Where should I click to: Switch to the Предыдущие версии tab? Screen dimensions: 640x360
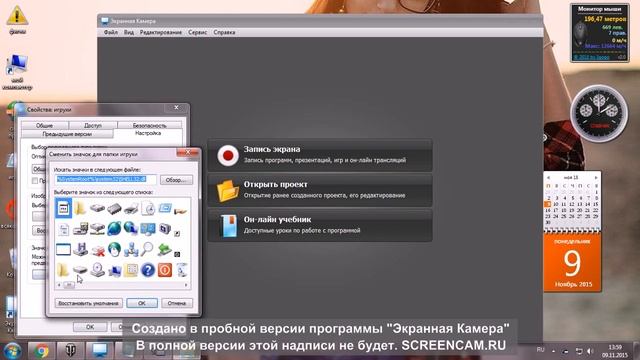67,134
